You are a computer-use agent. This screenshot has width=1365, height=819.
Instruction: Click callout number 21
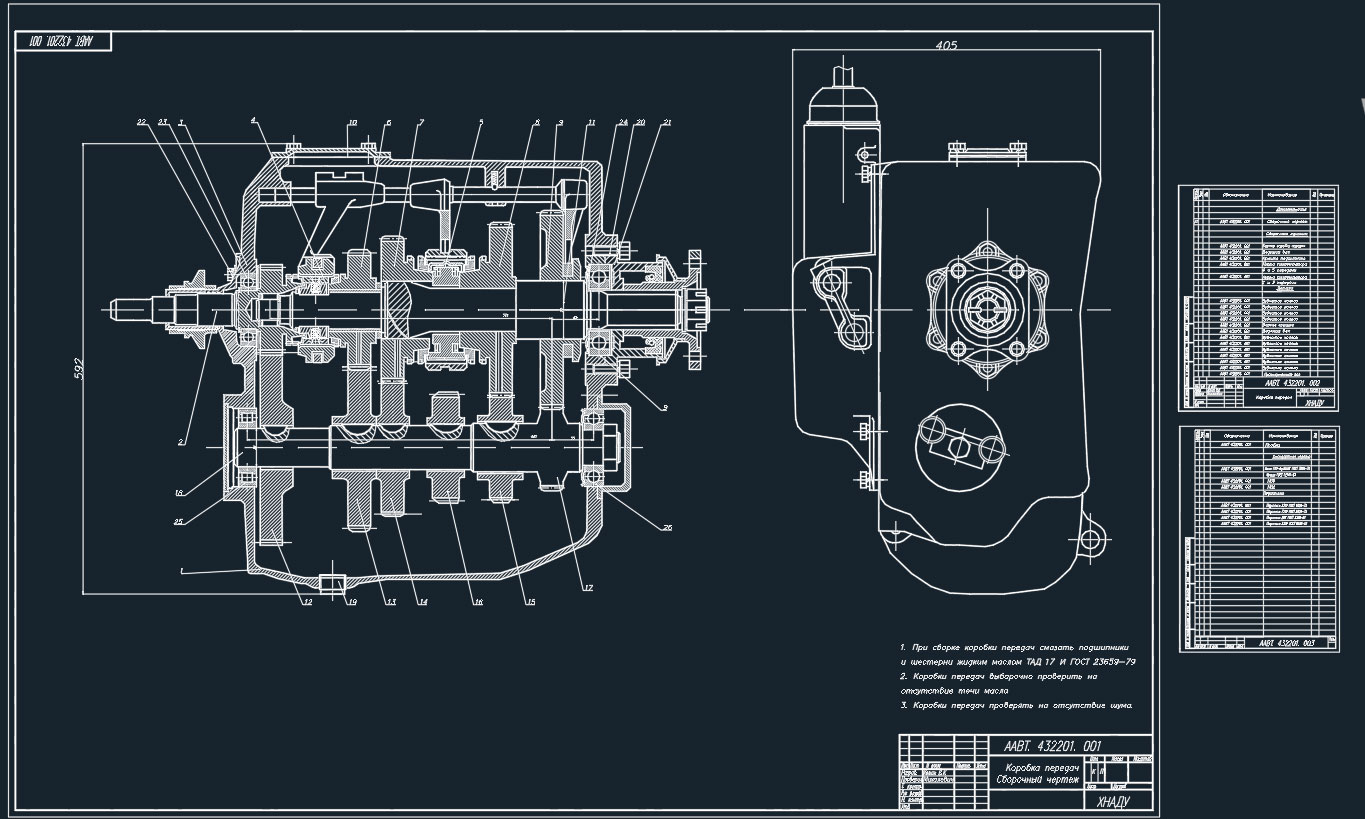[667, 122]
